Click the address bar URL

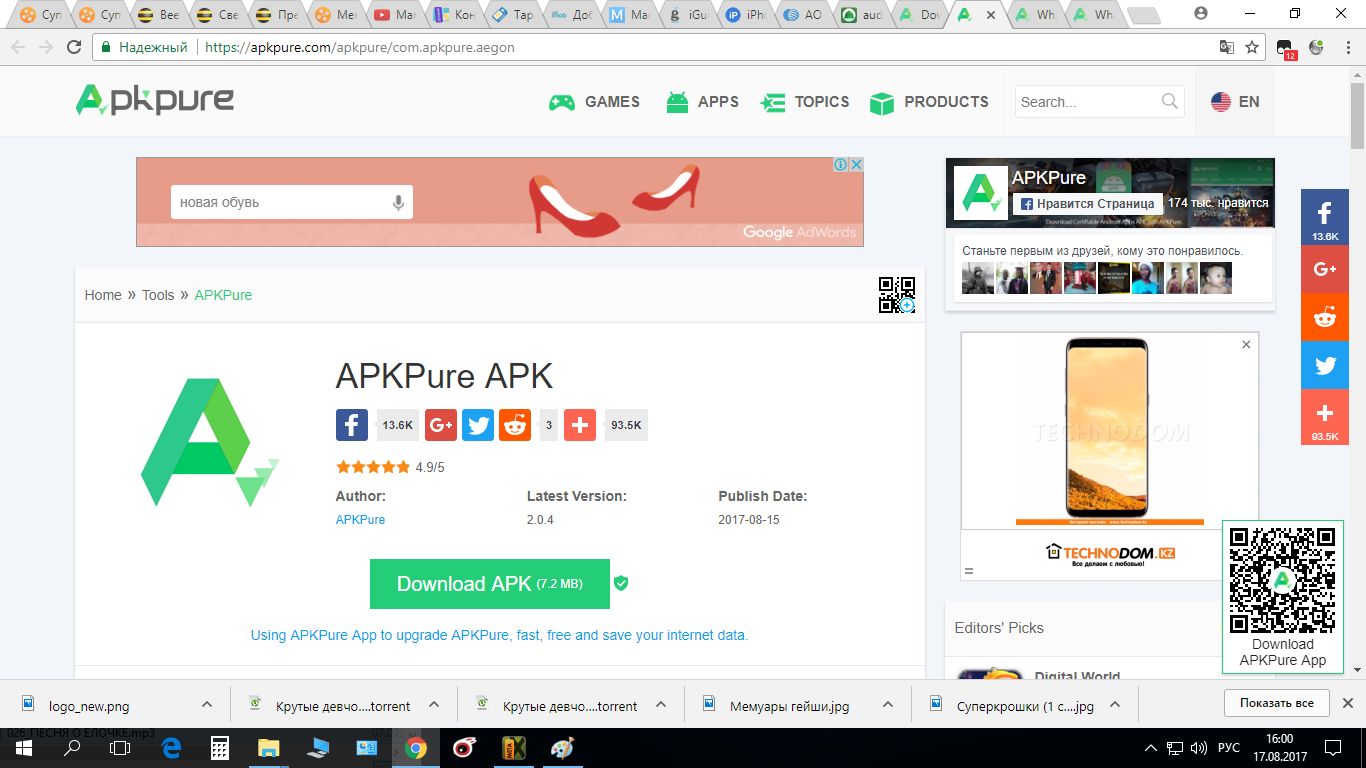(x=360, y=47)
